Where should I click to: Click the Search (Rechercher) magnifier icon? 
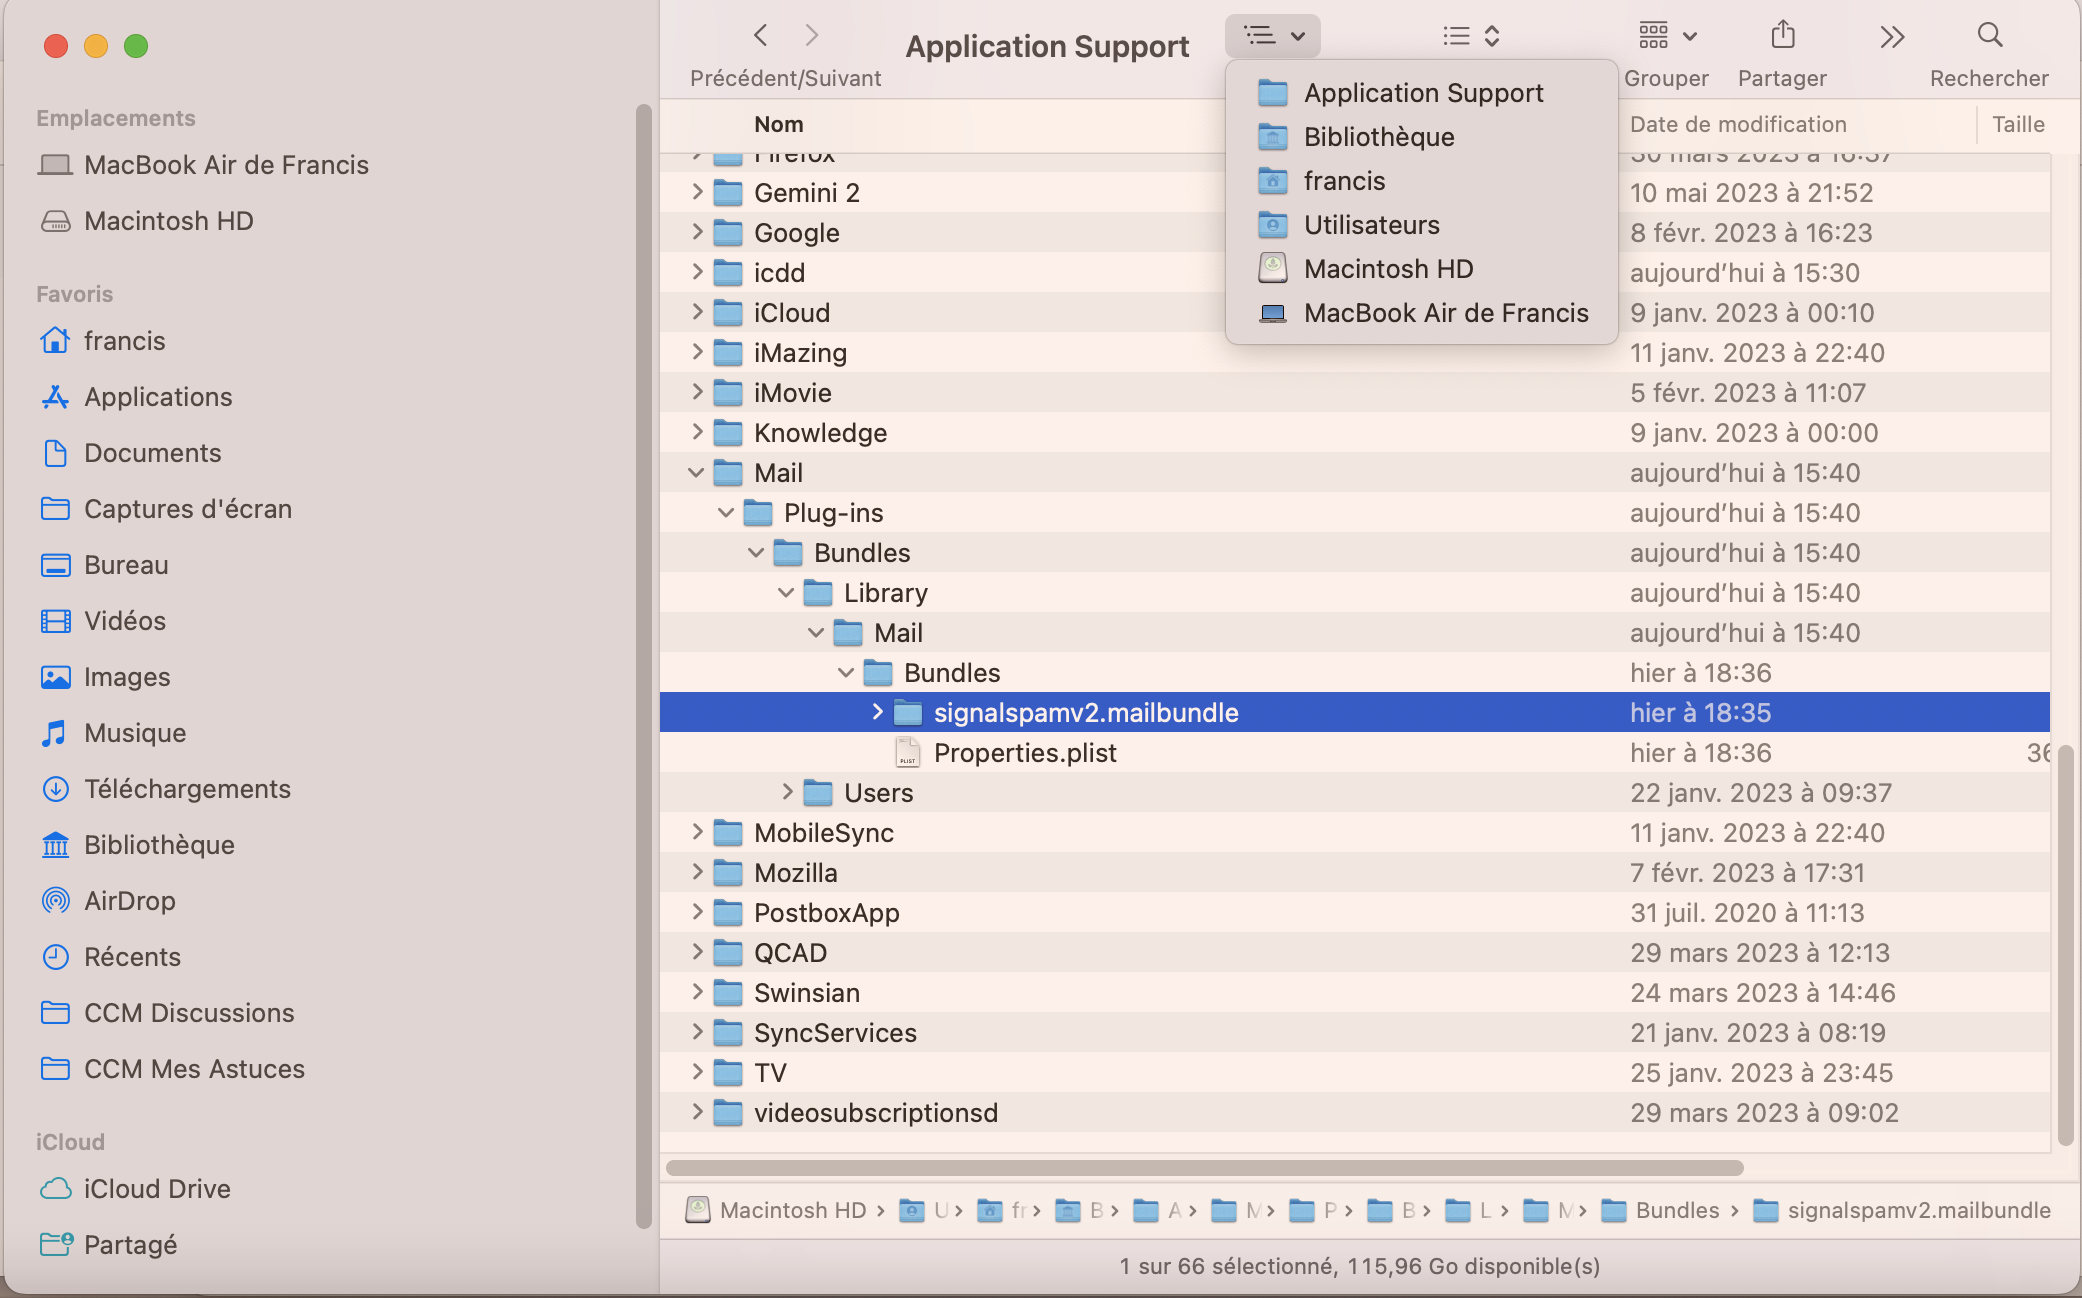[x=1989, y=37]
